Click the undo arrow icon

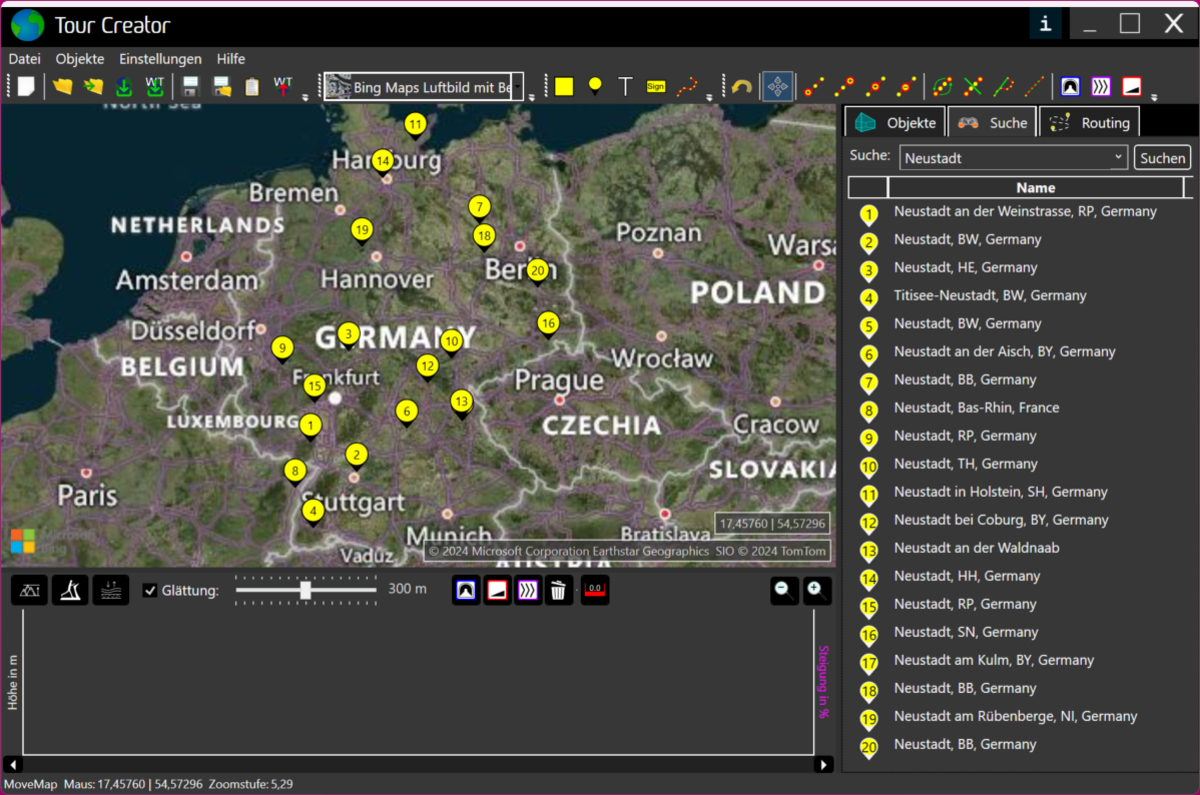pyautogui.click(x=741, y=87)
